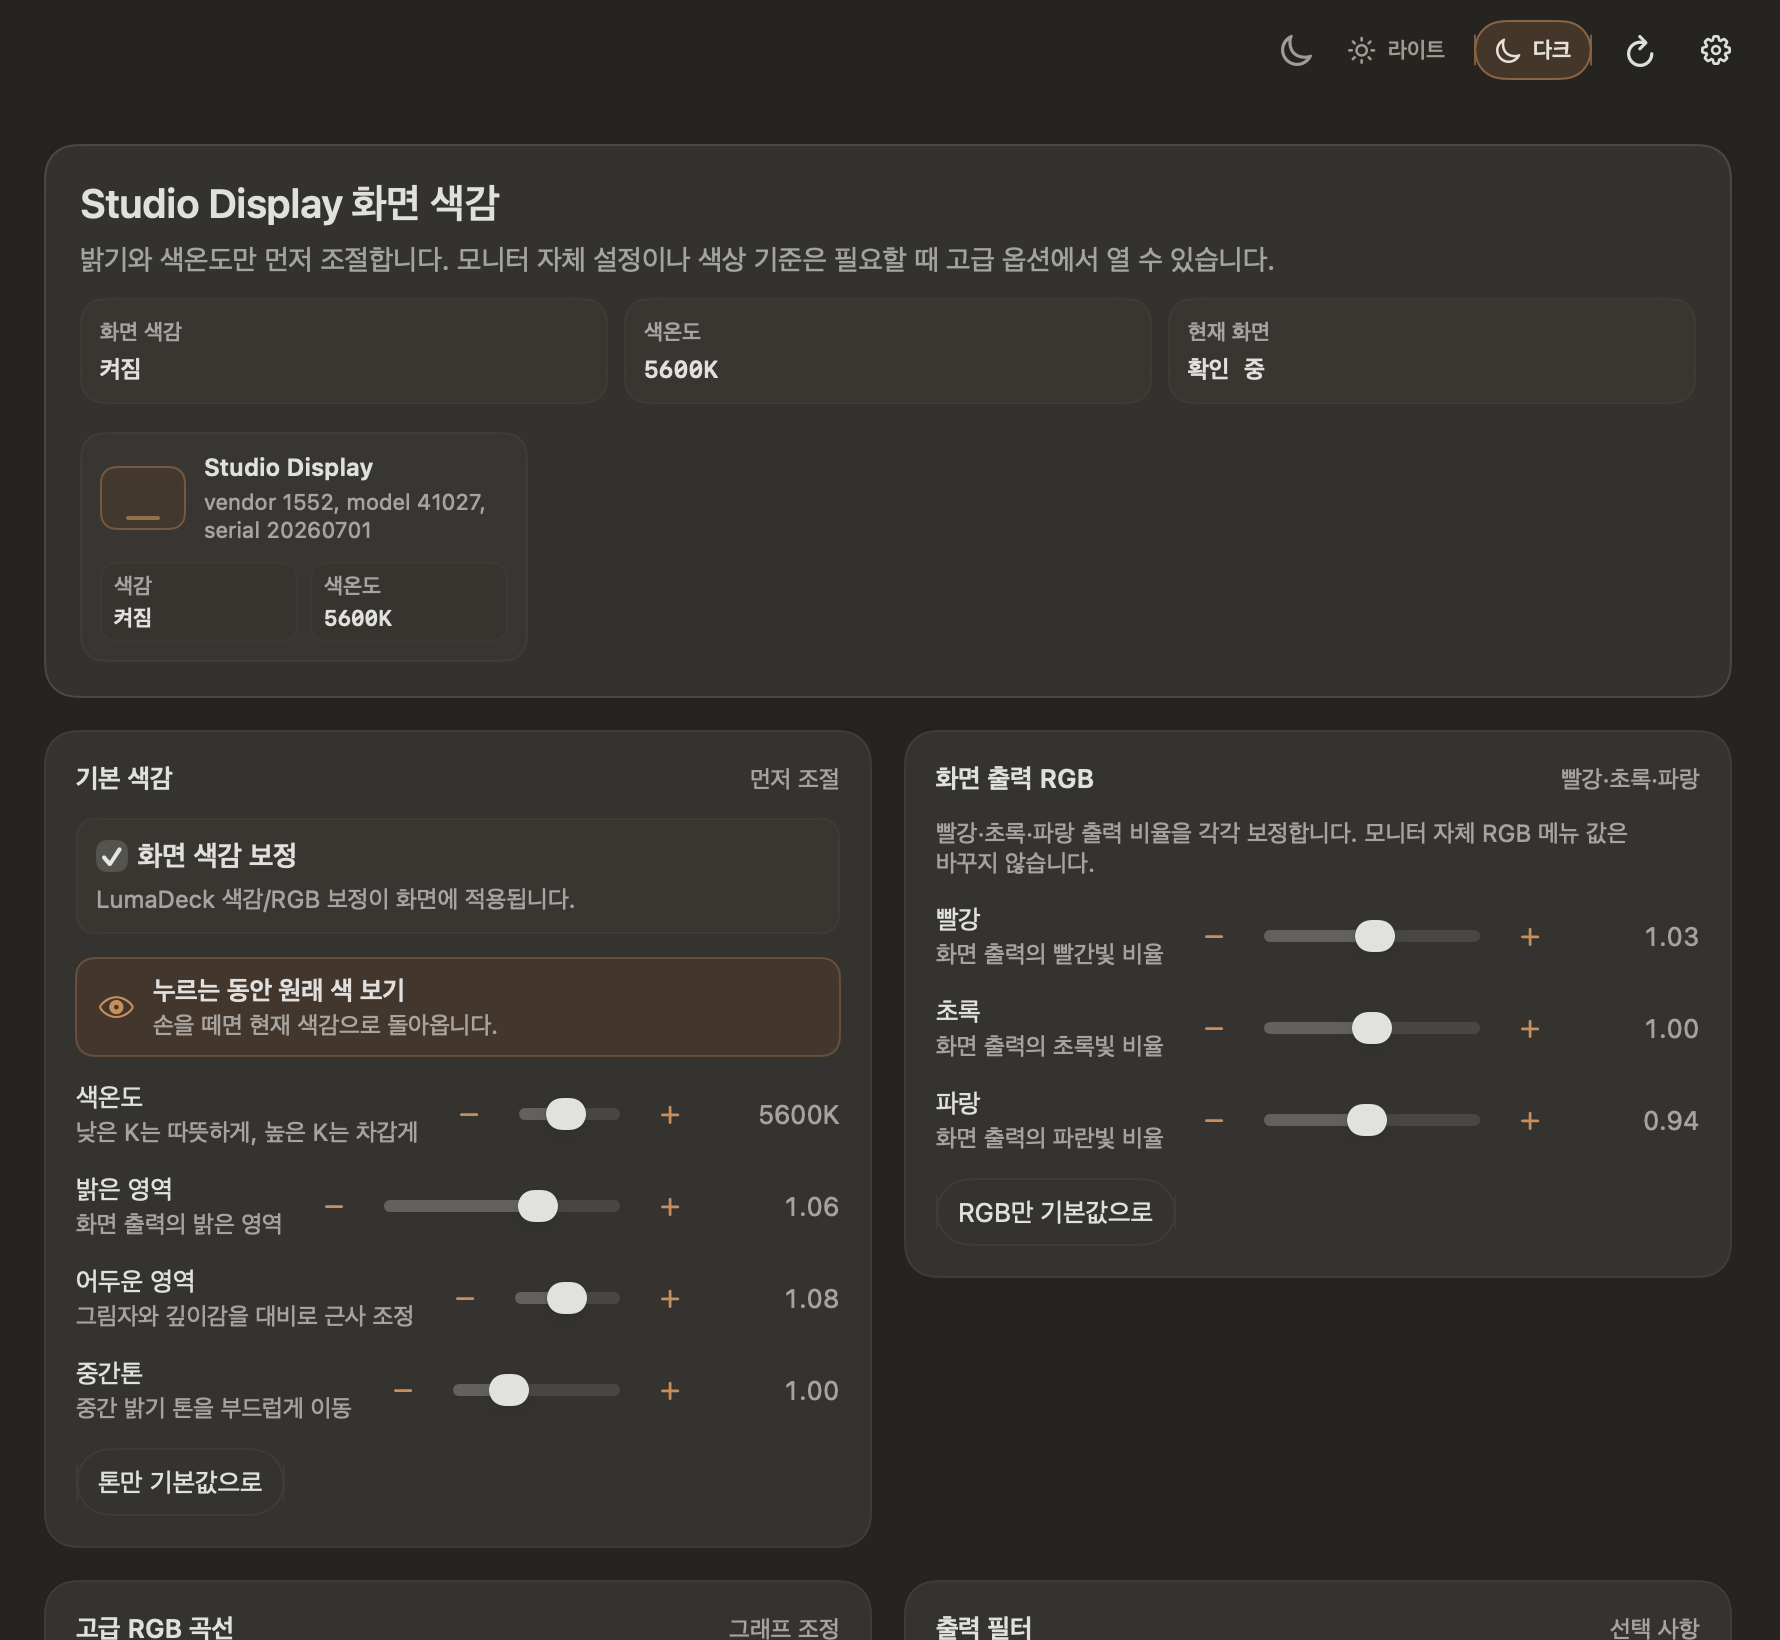1780x1640 pixels.
Task: Click the top 색온도 5600K summary card
Action: [x=888, y=351]
